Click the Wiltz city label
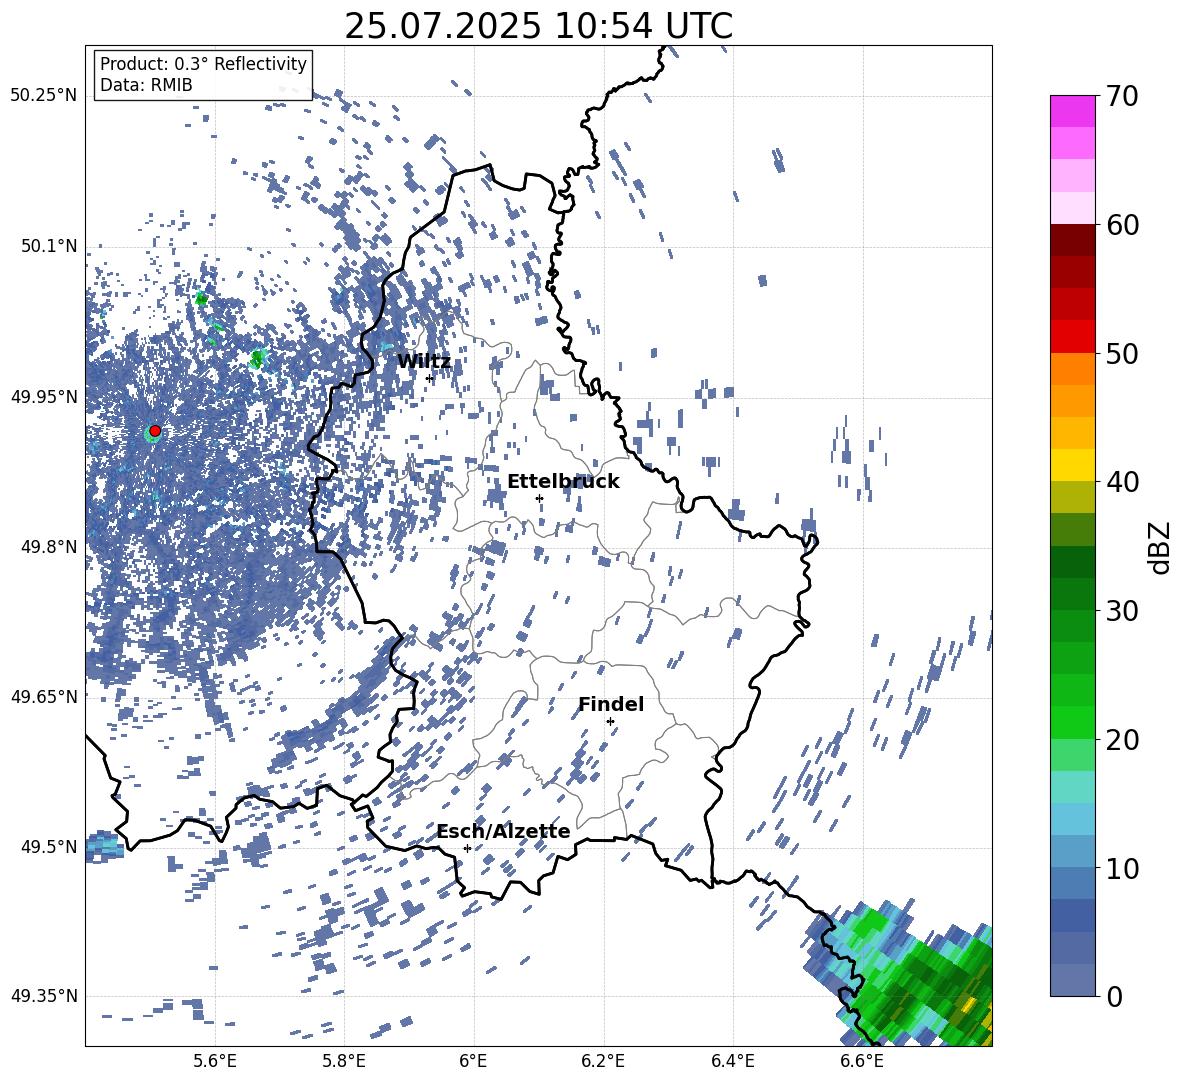This screenshot has height=1081, width=1184. (424, 362)
